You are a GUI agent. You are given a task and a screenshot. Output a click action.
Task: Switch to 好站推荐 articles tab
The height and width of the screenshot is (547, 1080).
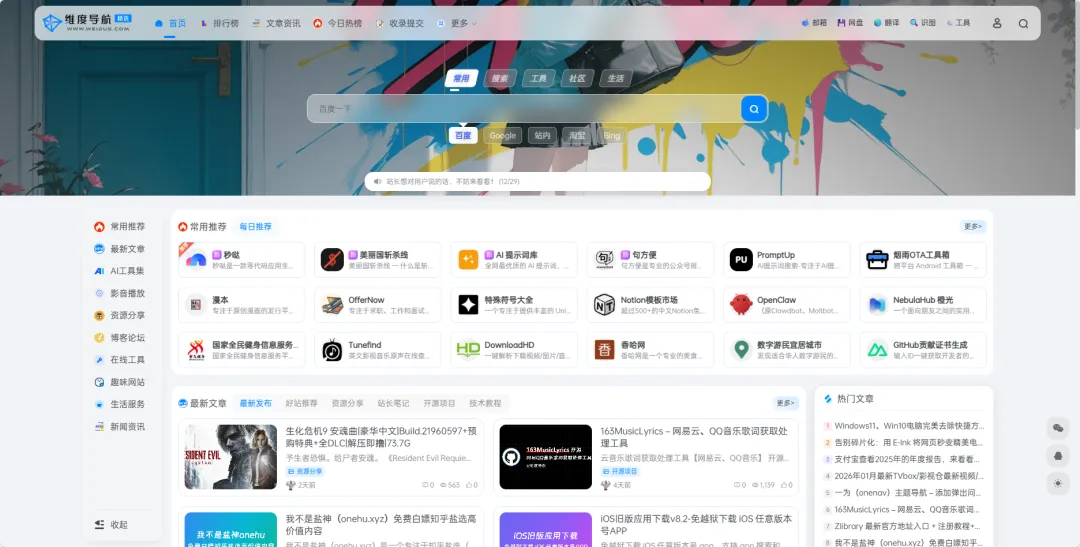click(x=302, y=403)
